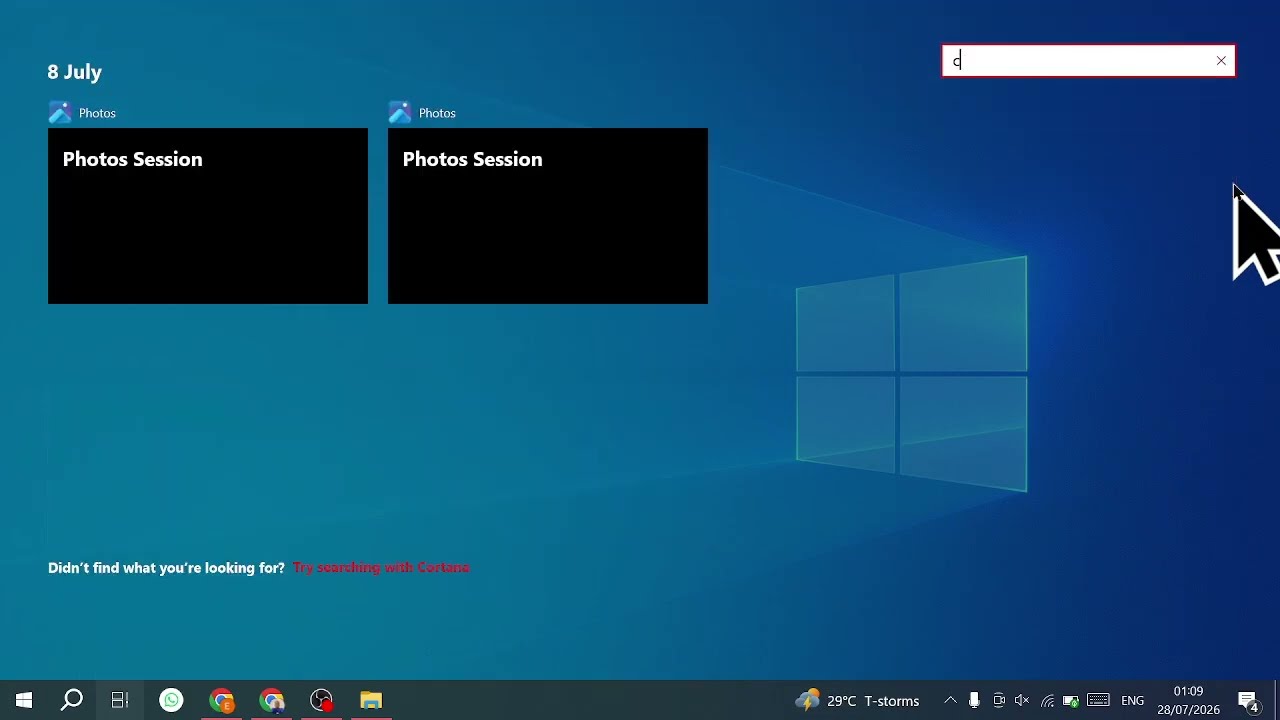Open the Windows Start menu
The width and height of the screenshot is (1280, 720).
click(24, 700)
